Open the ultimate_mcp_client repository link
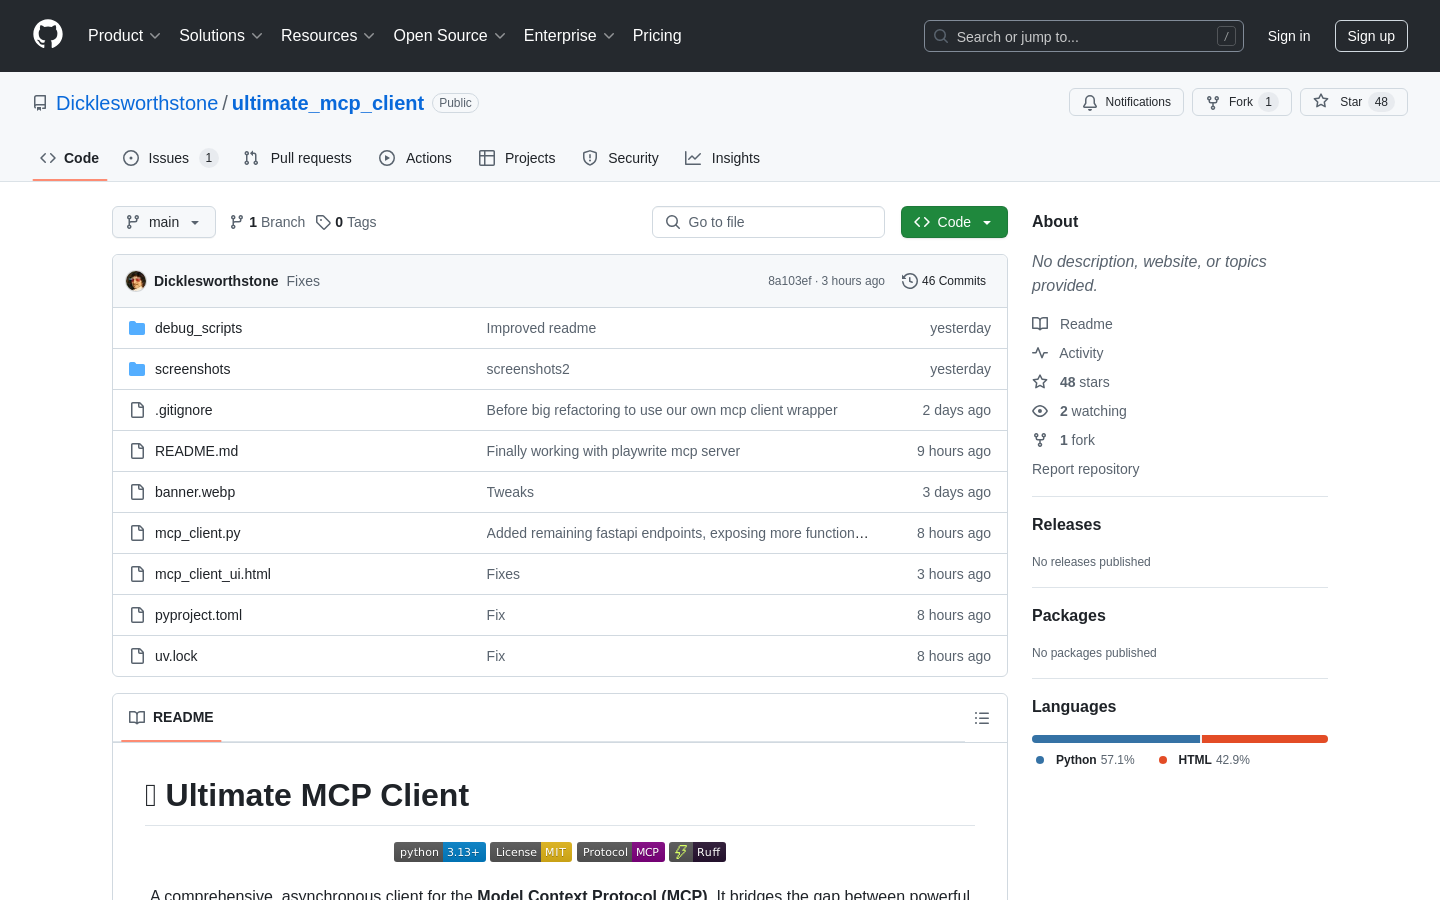 (328, 103)
